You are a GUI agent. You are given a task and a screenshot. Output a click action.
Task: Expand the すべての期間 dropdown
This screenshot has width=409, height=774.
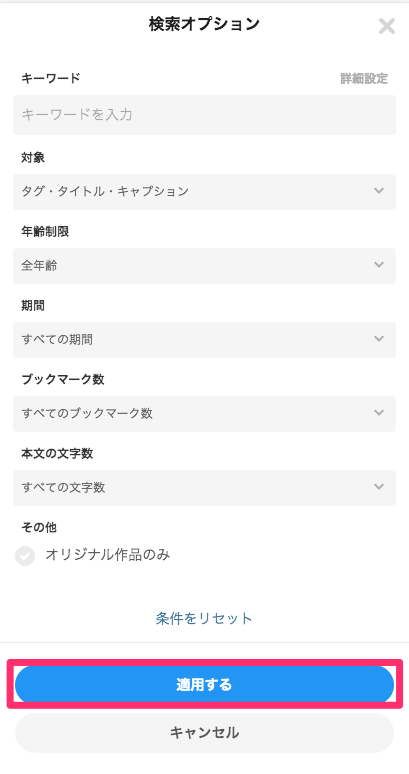(204, 340)
